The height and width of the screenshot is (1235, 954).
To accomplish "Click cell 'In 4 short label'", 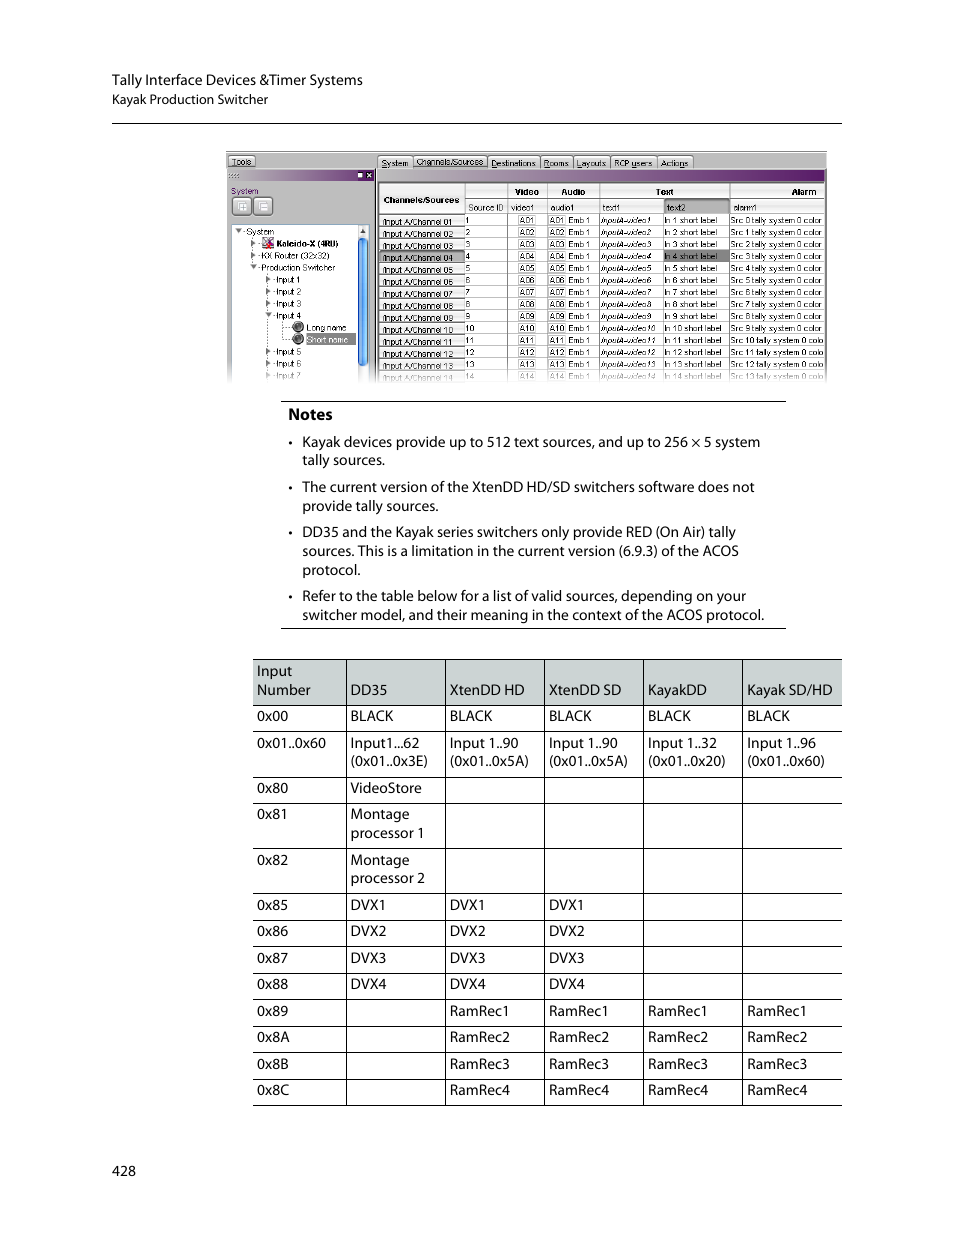I will pyautogui.click(x=696, y=256).
